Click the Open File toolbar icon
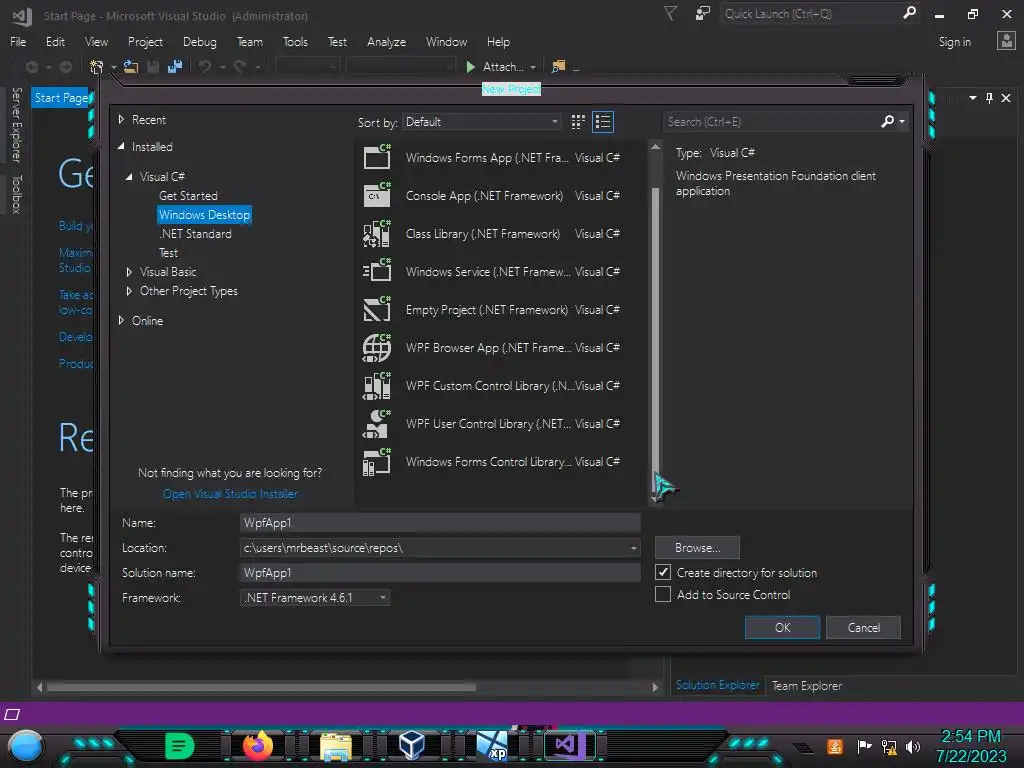Viewport: 1024px width, 768px height. [131, 67]
